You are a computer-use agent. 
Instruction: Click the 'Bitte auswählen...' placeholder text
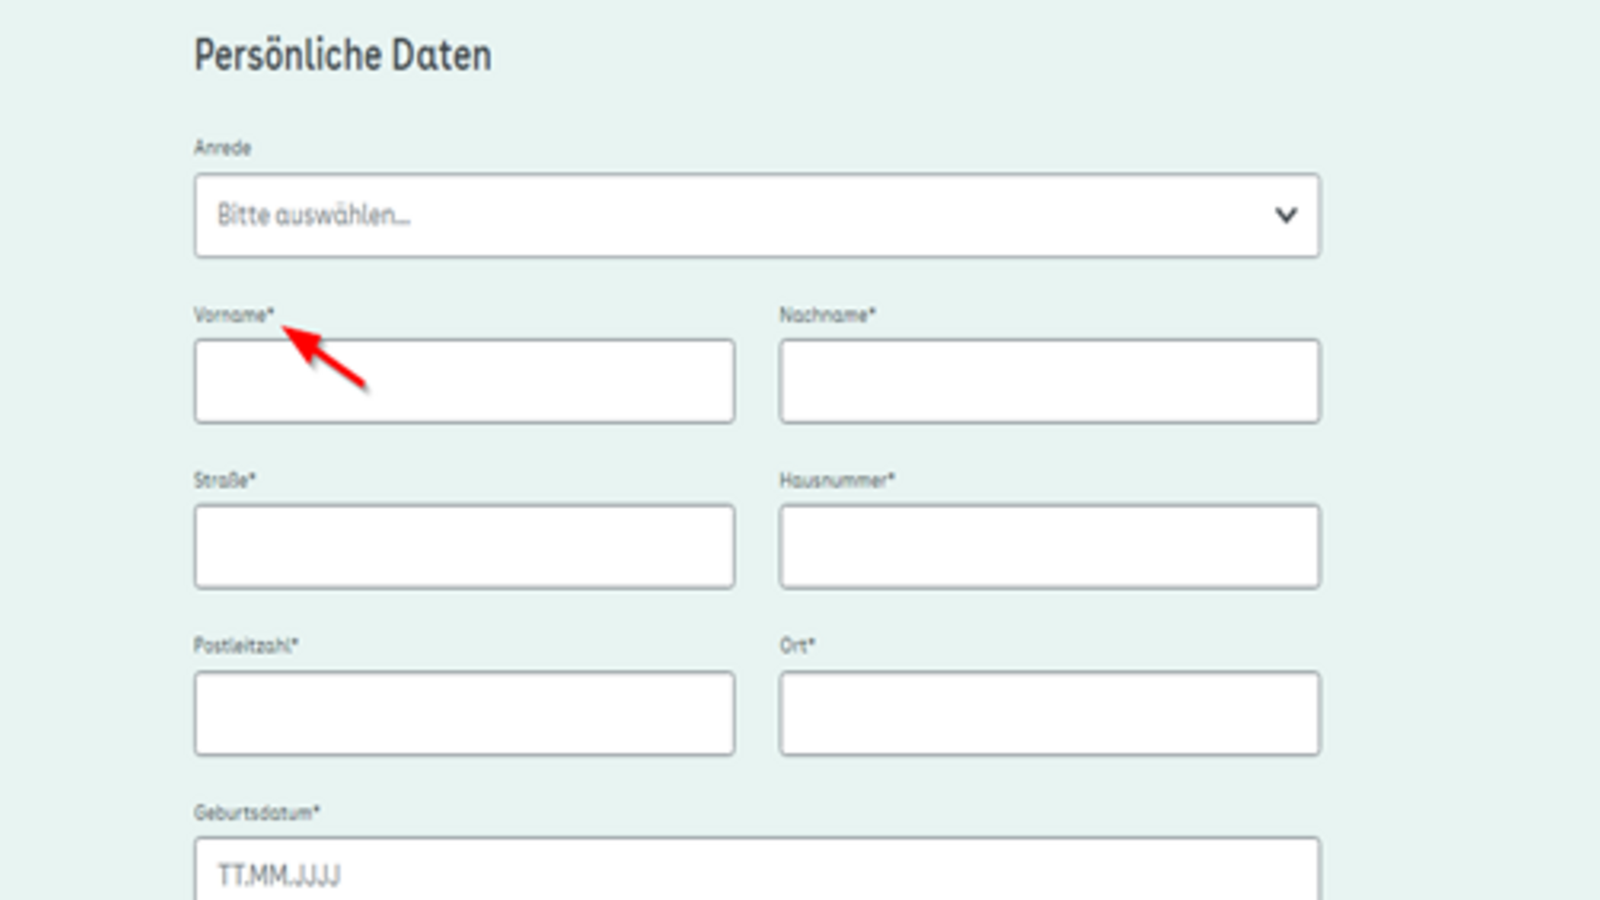point(313,215)
